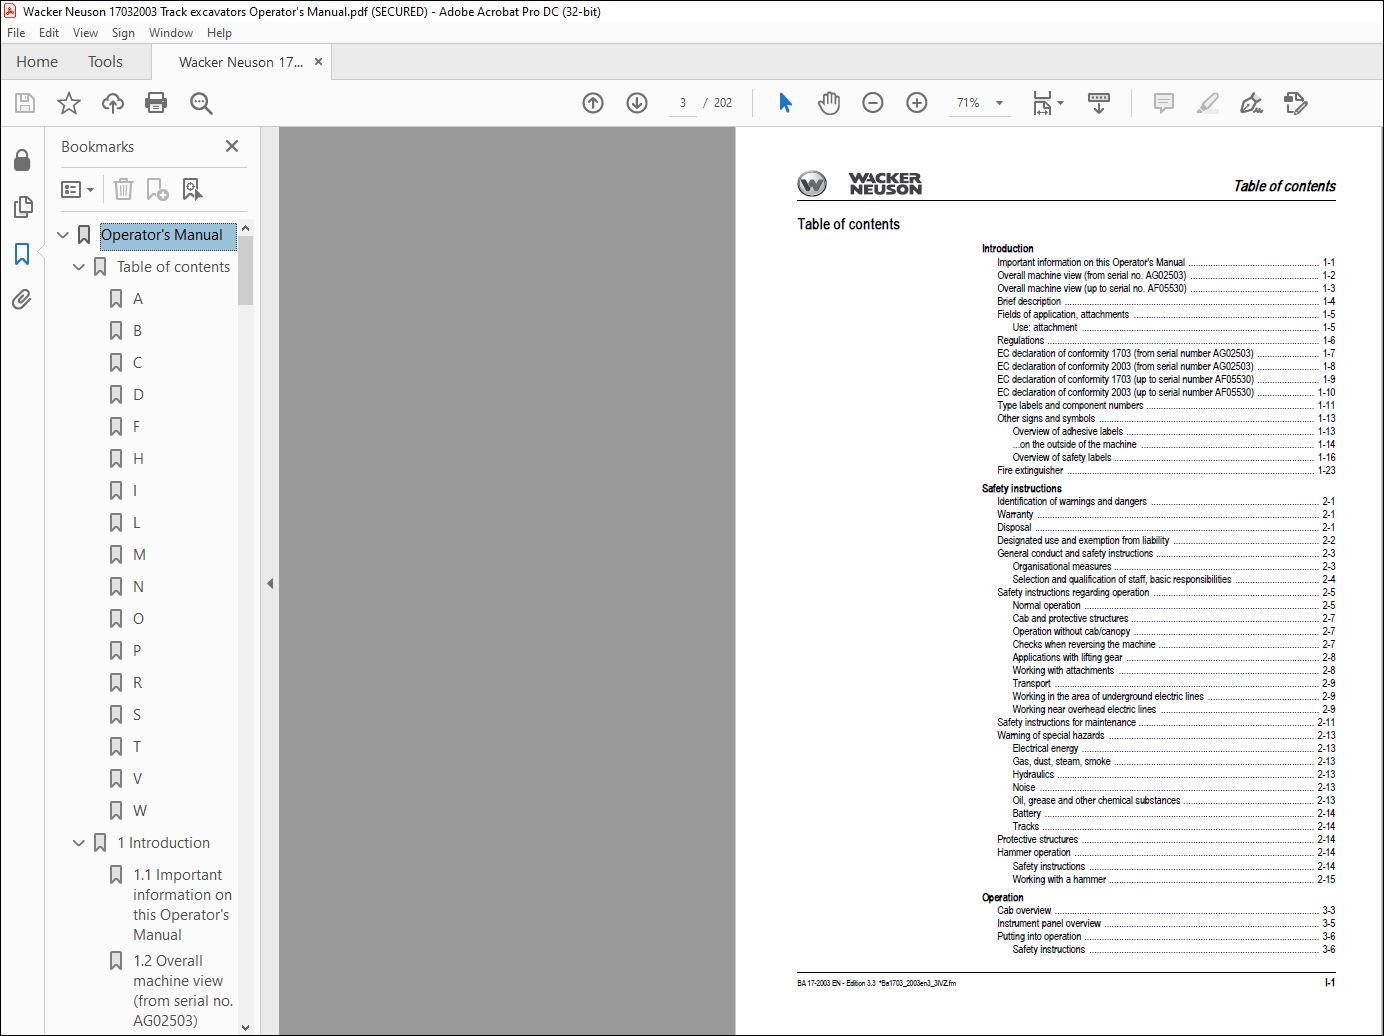Zoom in with the plus button
Screen dimensions: 1384x1036
tap(917, 103)
